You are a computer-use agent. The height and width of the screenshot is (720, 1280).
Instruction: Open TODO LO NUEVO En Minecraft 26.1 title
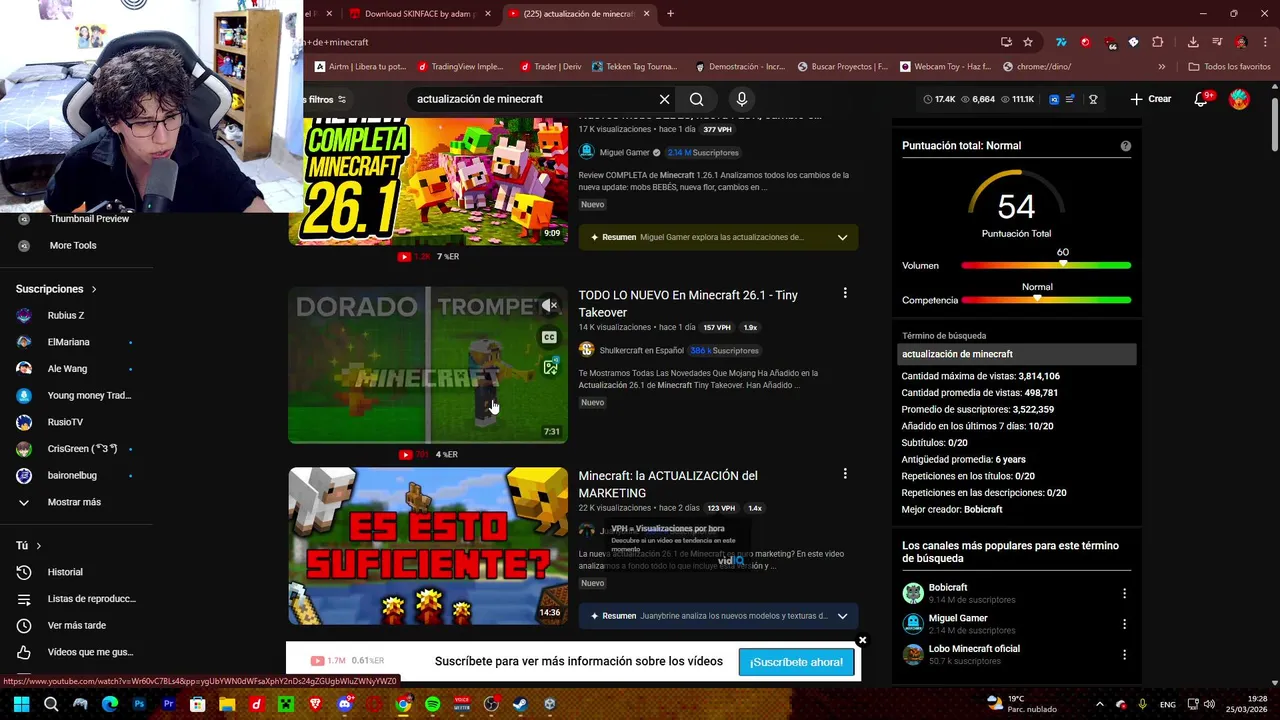688,304
